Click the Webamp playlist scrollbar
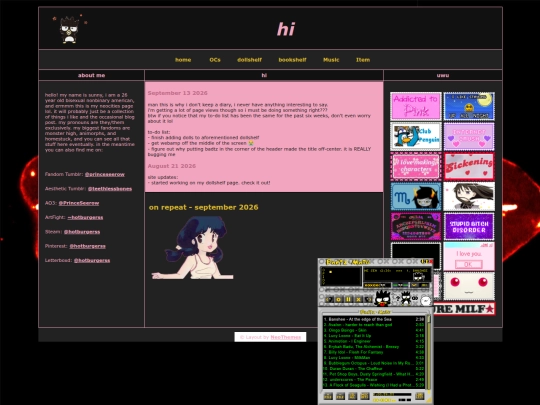 429,353
